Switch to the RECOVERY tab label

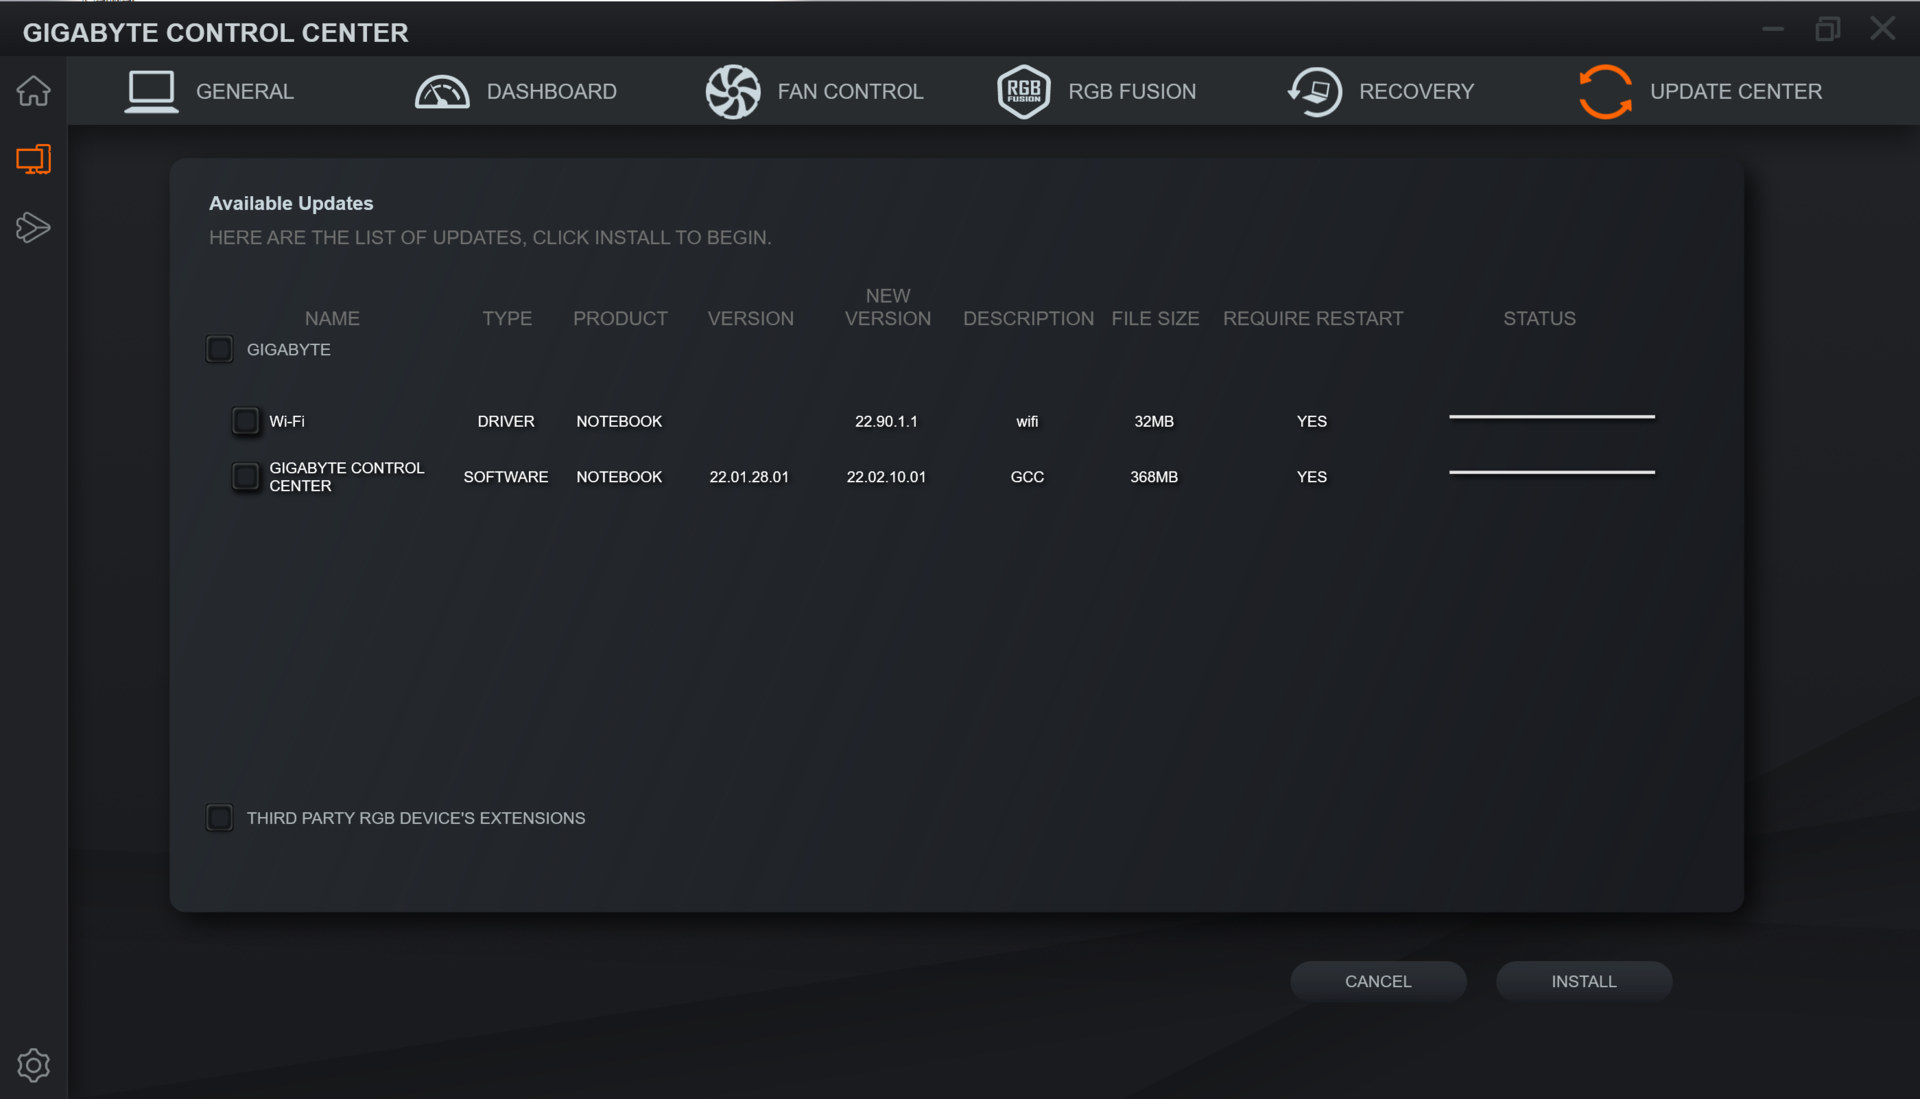[1416, 91]
